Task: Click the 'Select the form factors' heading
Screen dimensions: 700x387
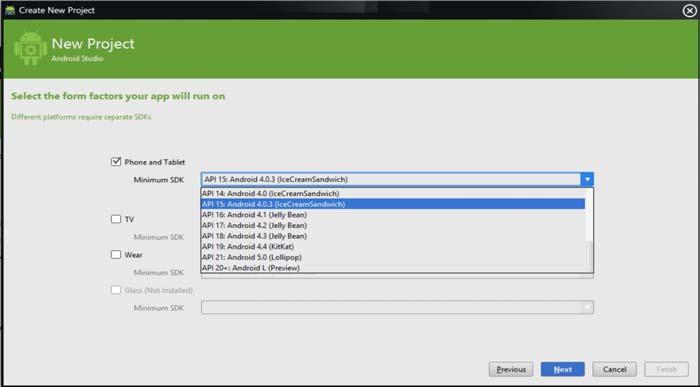Action: pyautogui.click(x=118, y=96)
